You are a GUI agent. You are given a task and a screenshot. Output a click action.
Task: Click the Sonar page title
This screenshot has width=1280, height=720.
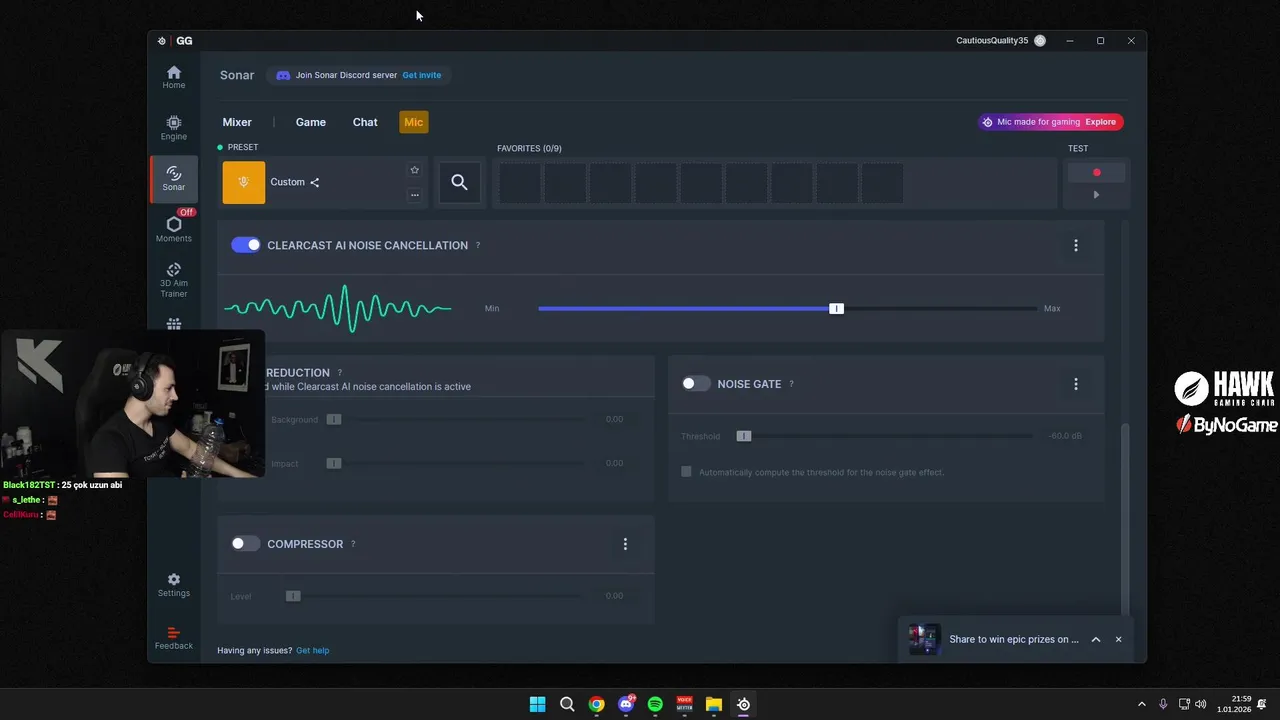[x=237, y=75]
